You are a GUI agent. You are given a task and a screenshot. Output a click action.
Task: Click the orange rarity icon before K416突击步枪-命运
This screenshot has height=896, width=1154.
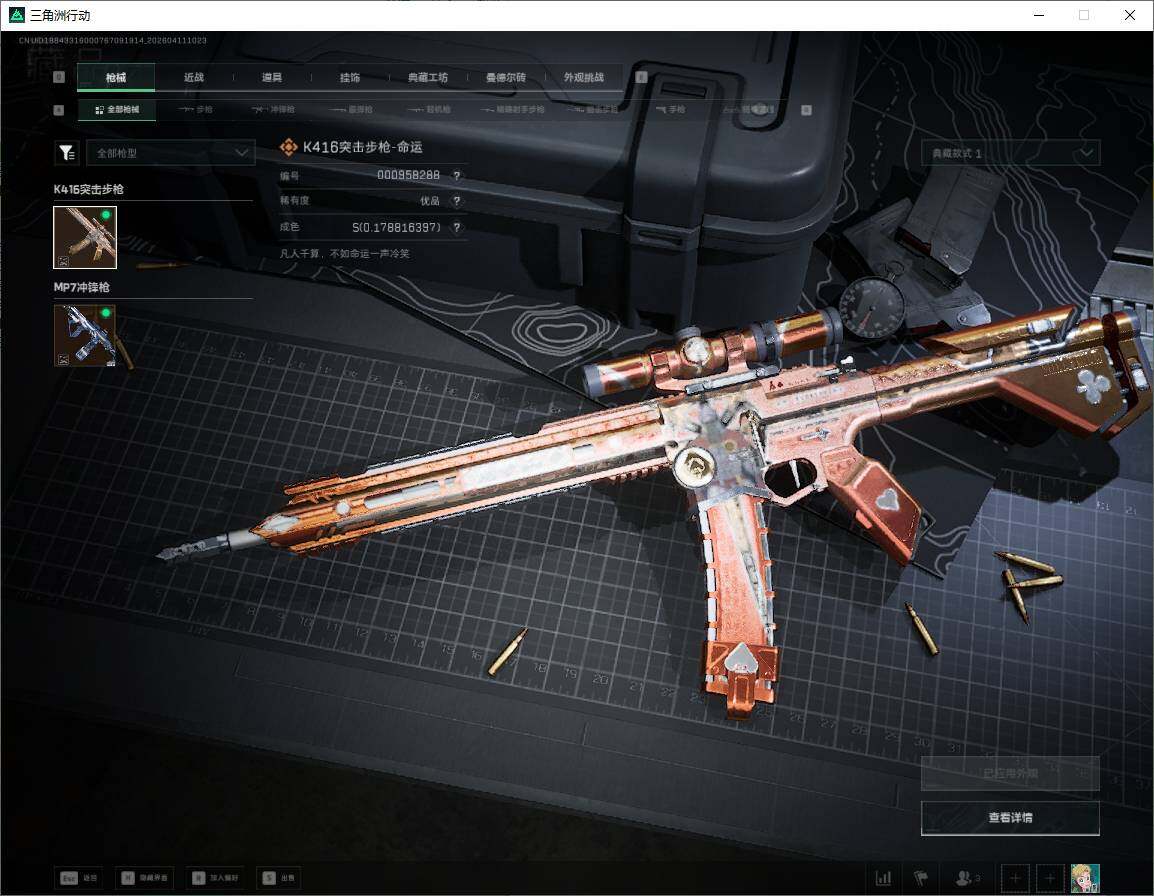coord(288,147)
